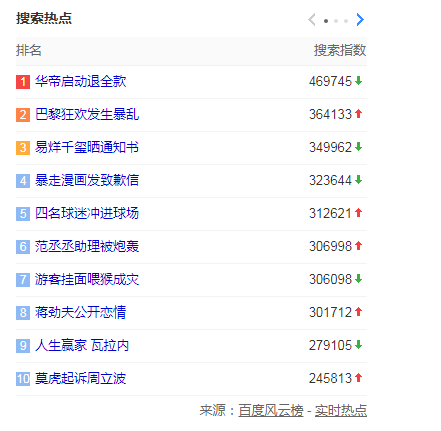Click search index value 323644
The width and height of the screenshot is (441, 431).
(330, 180)
